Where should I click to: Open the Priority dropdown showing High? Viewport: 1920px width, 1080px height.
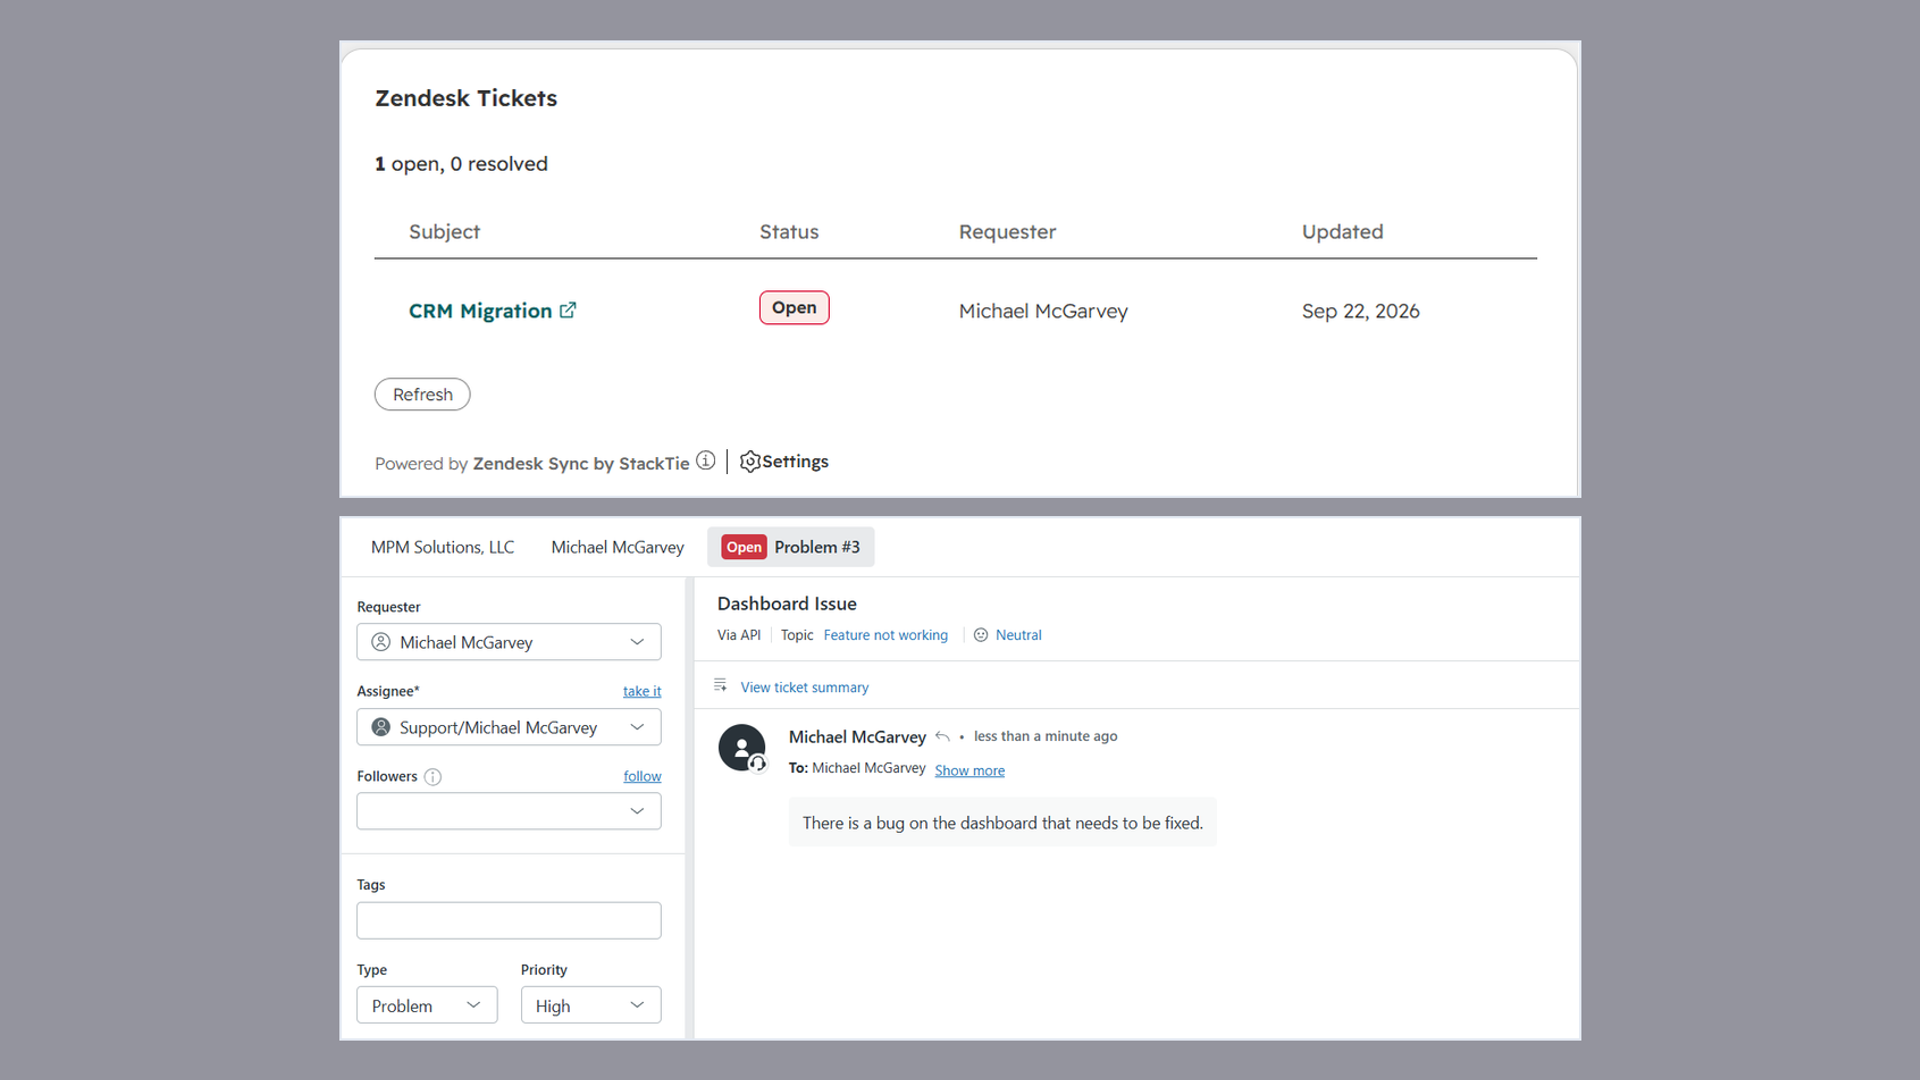click(x=591, y=1005)
